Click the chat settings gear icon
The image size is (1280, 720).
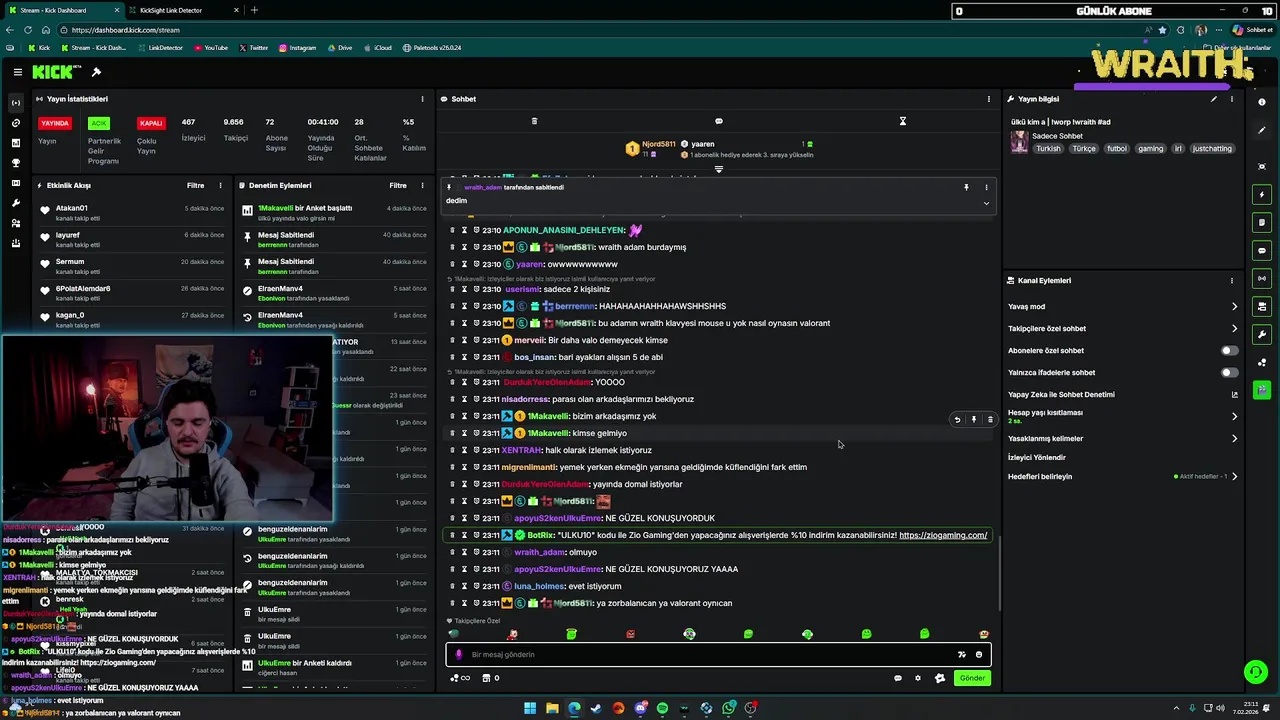(918, 678)
